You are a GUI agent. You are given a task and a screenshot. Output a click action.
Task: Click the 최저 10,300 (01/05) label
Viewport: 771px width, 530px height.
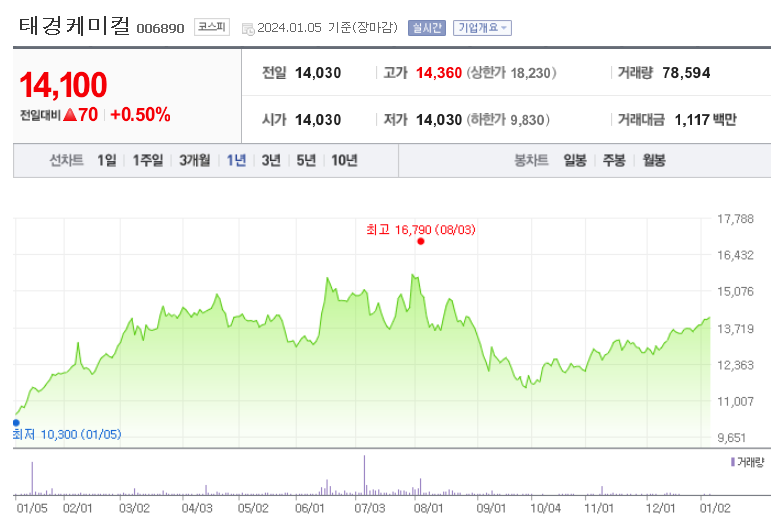coord(67,435)
